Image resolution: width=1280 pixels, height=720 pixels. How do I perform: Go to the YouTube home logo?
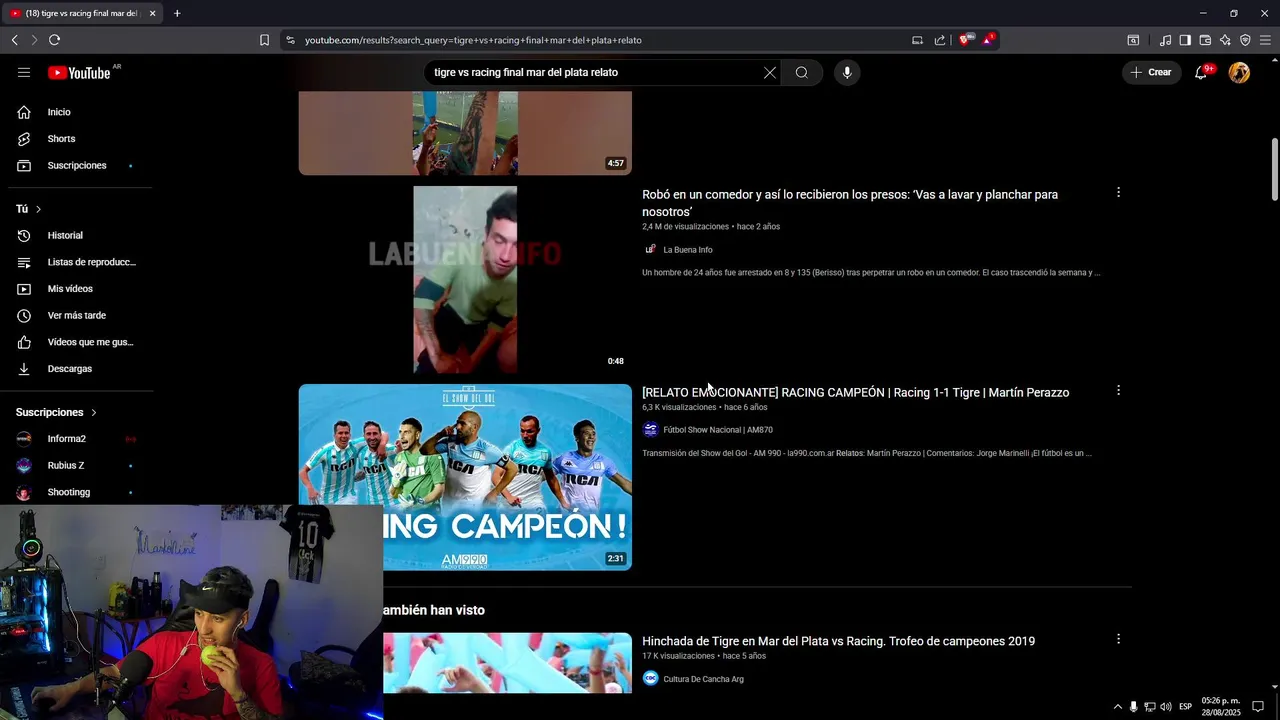pyautogui.click(x=79, y=72)
